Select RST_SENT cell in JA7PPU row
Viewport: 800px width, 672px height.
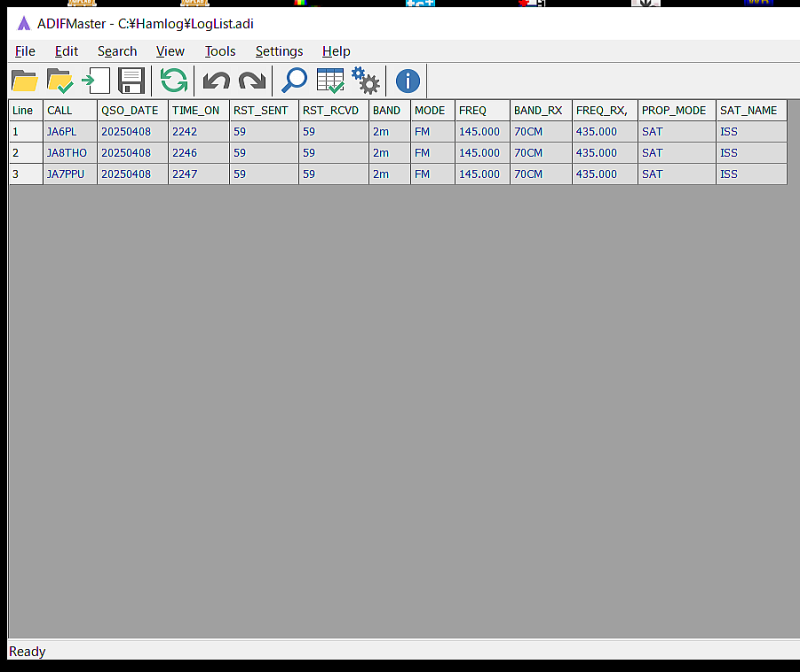point(264,174)
